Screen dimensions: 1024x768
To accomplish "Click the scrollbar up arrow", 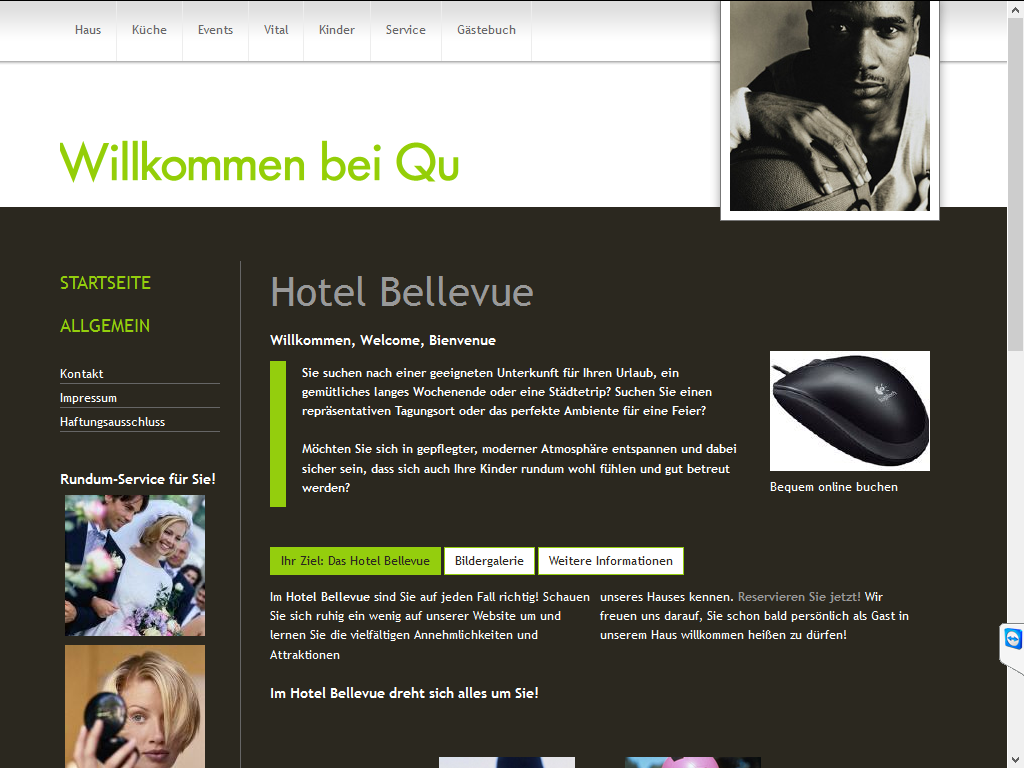I will [1016, 8].
